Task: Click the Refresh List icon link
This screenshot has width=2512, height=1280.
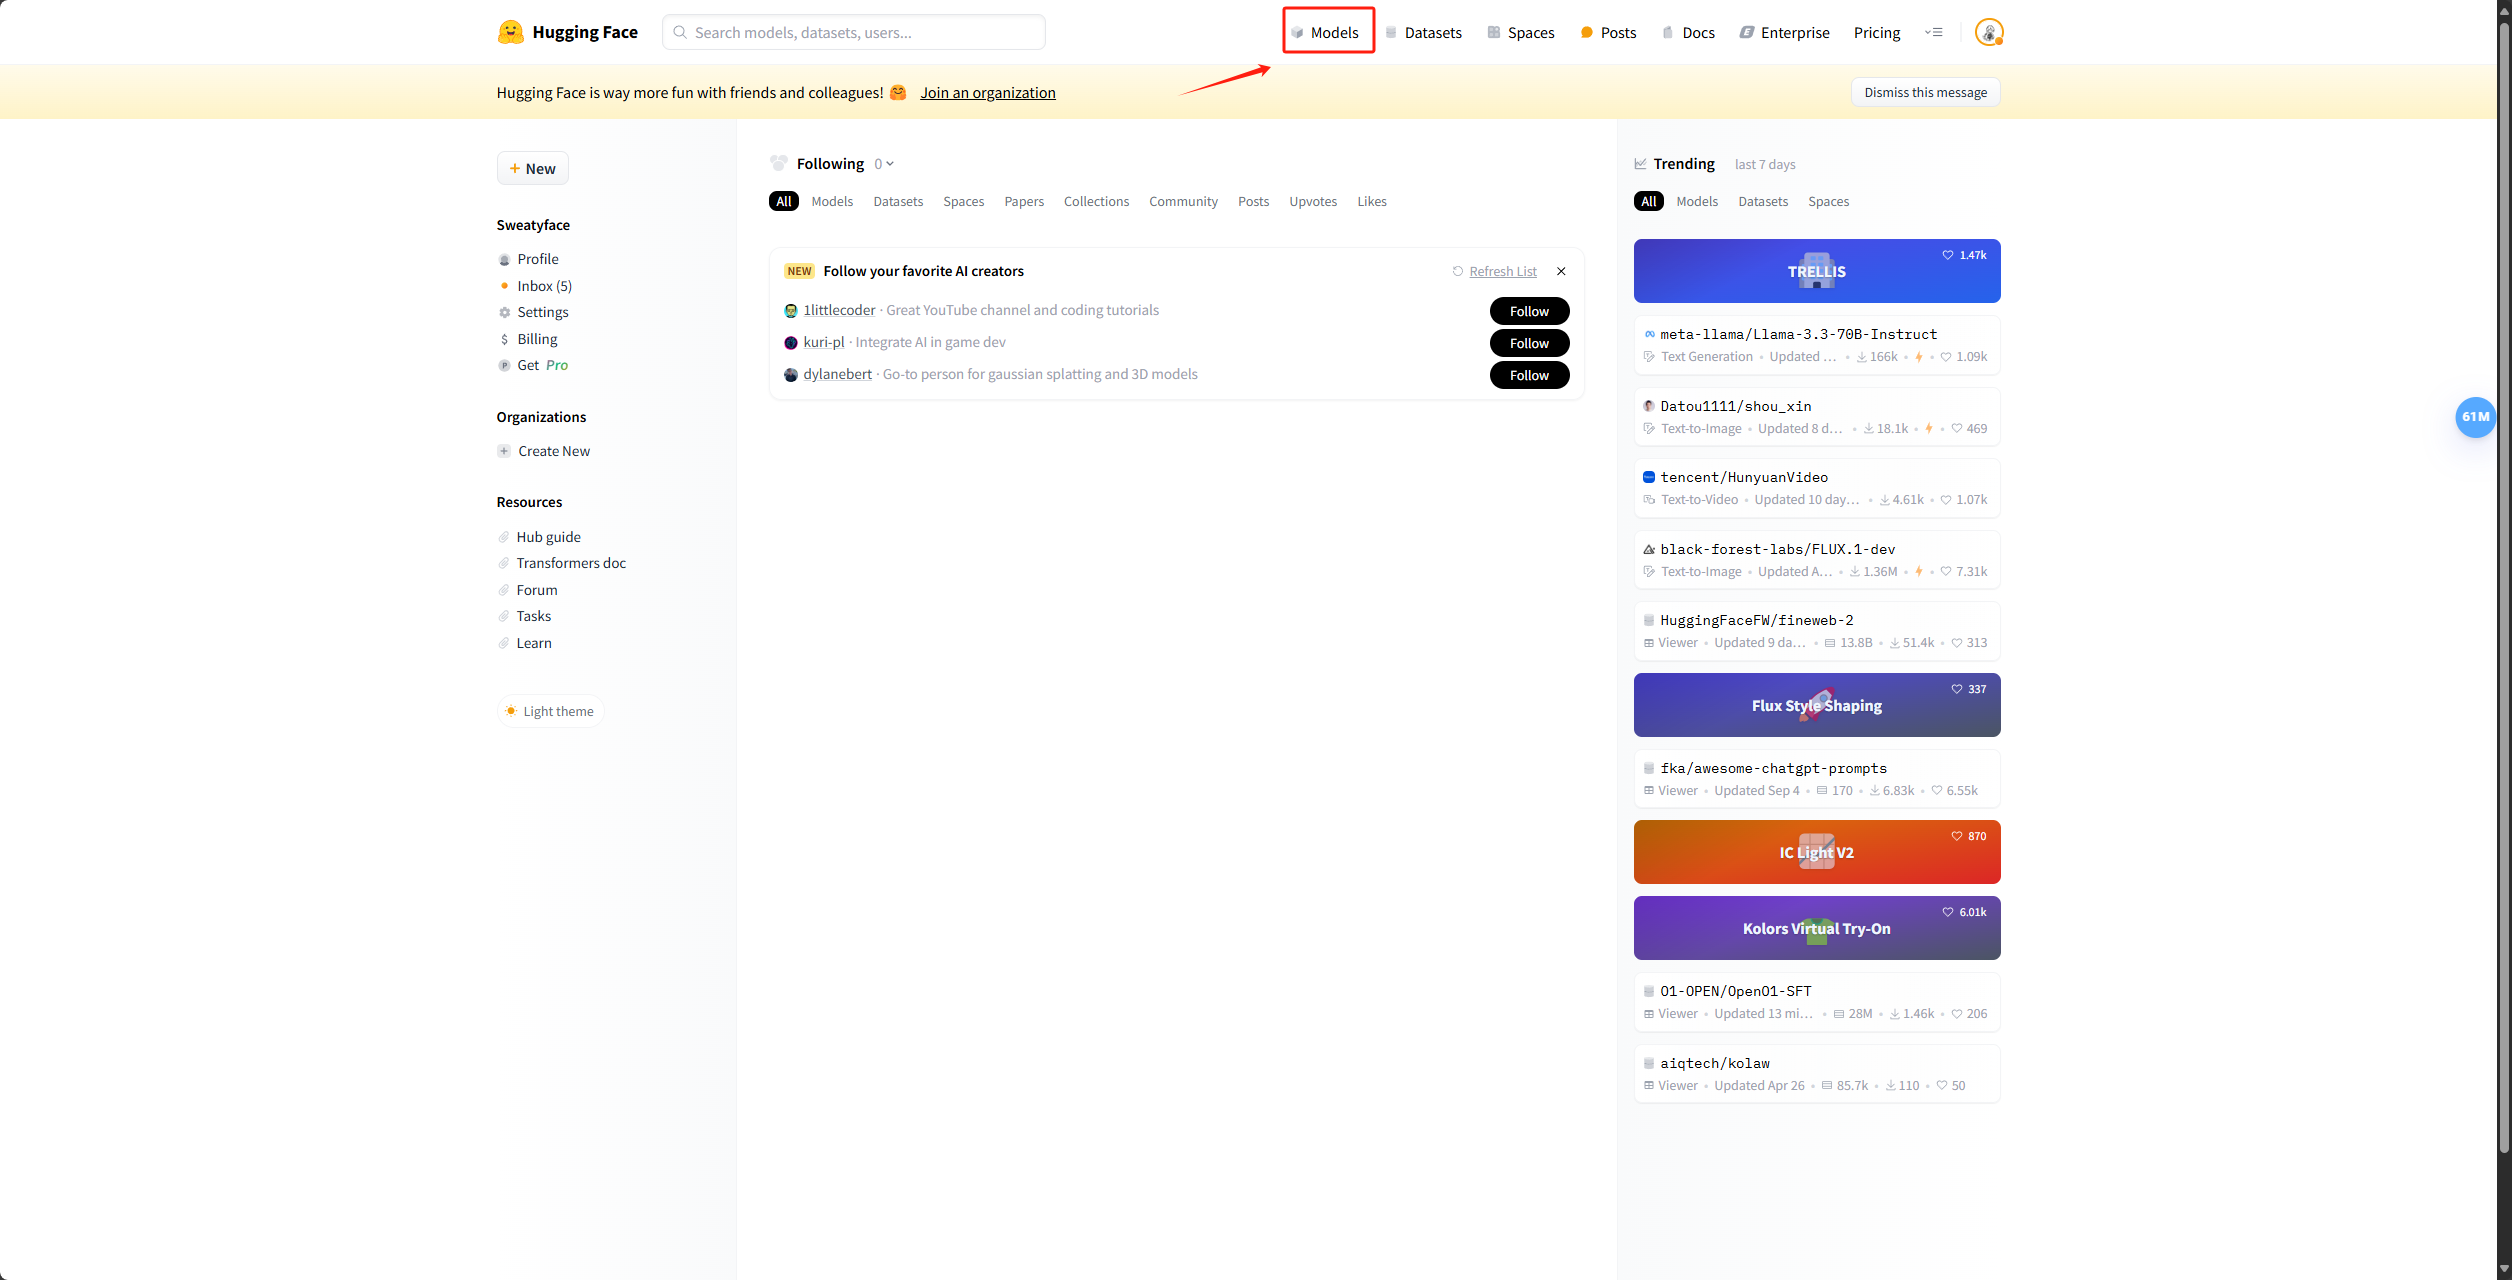Action: click(1458, 271)
